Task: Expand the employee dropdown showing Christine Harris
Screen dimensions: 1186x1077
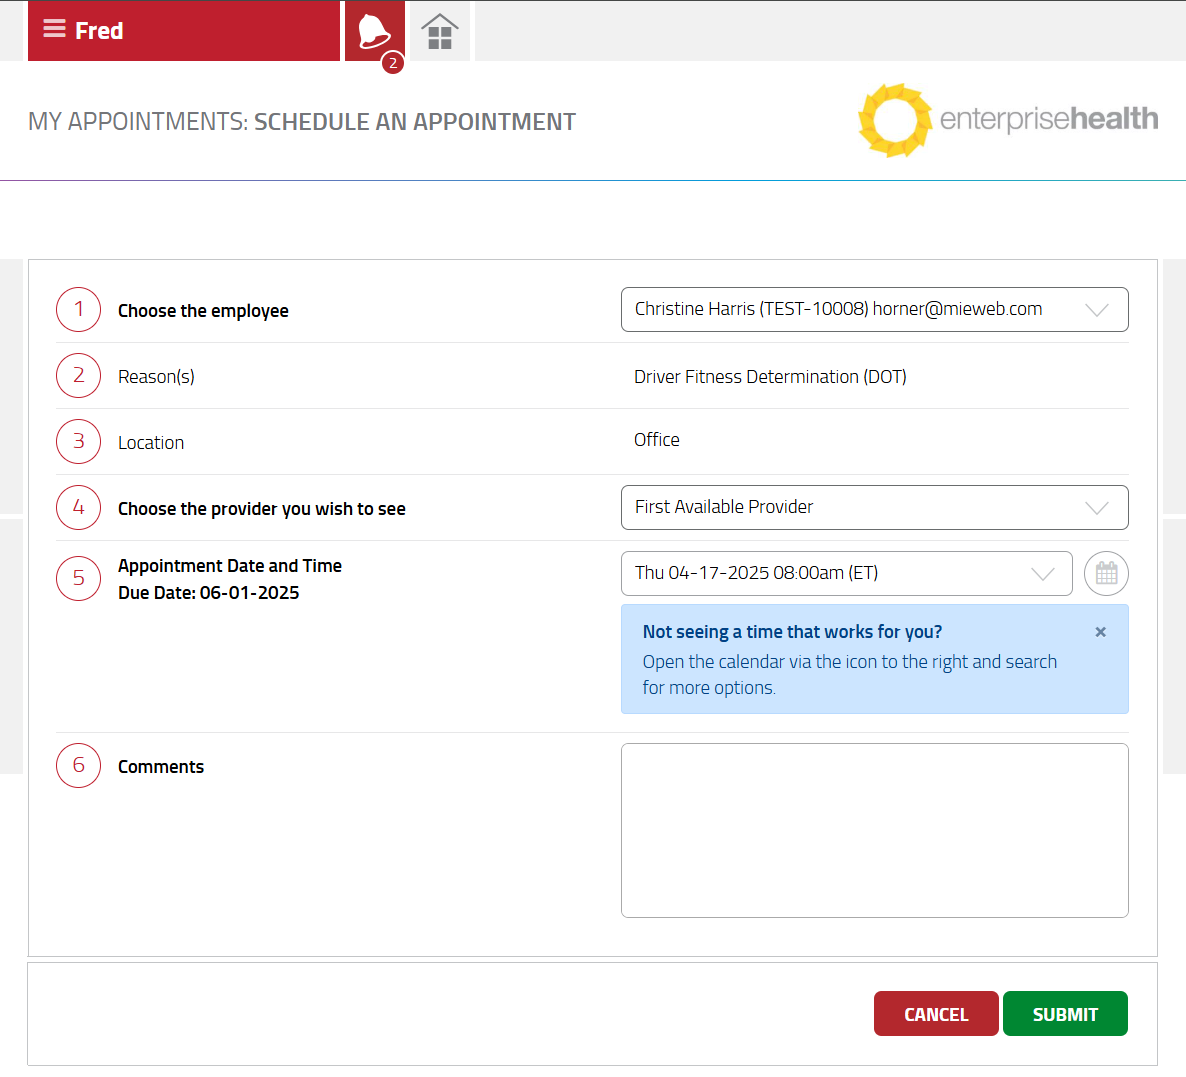Action: [x=874, y=310]
